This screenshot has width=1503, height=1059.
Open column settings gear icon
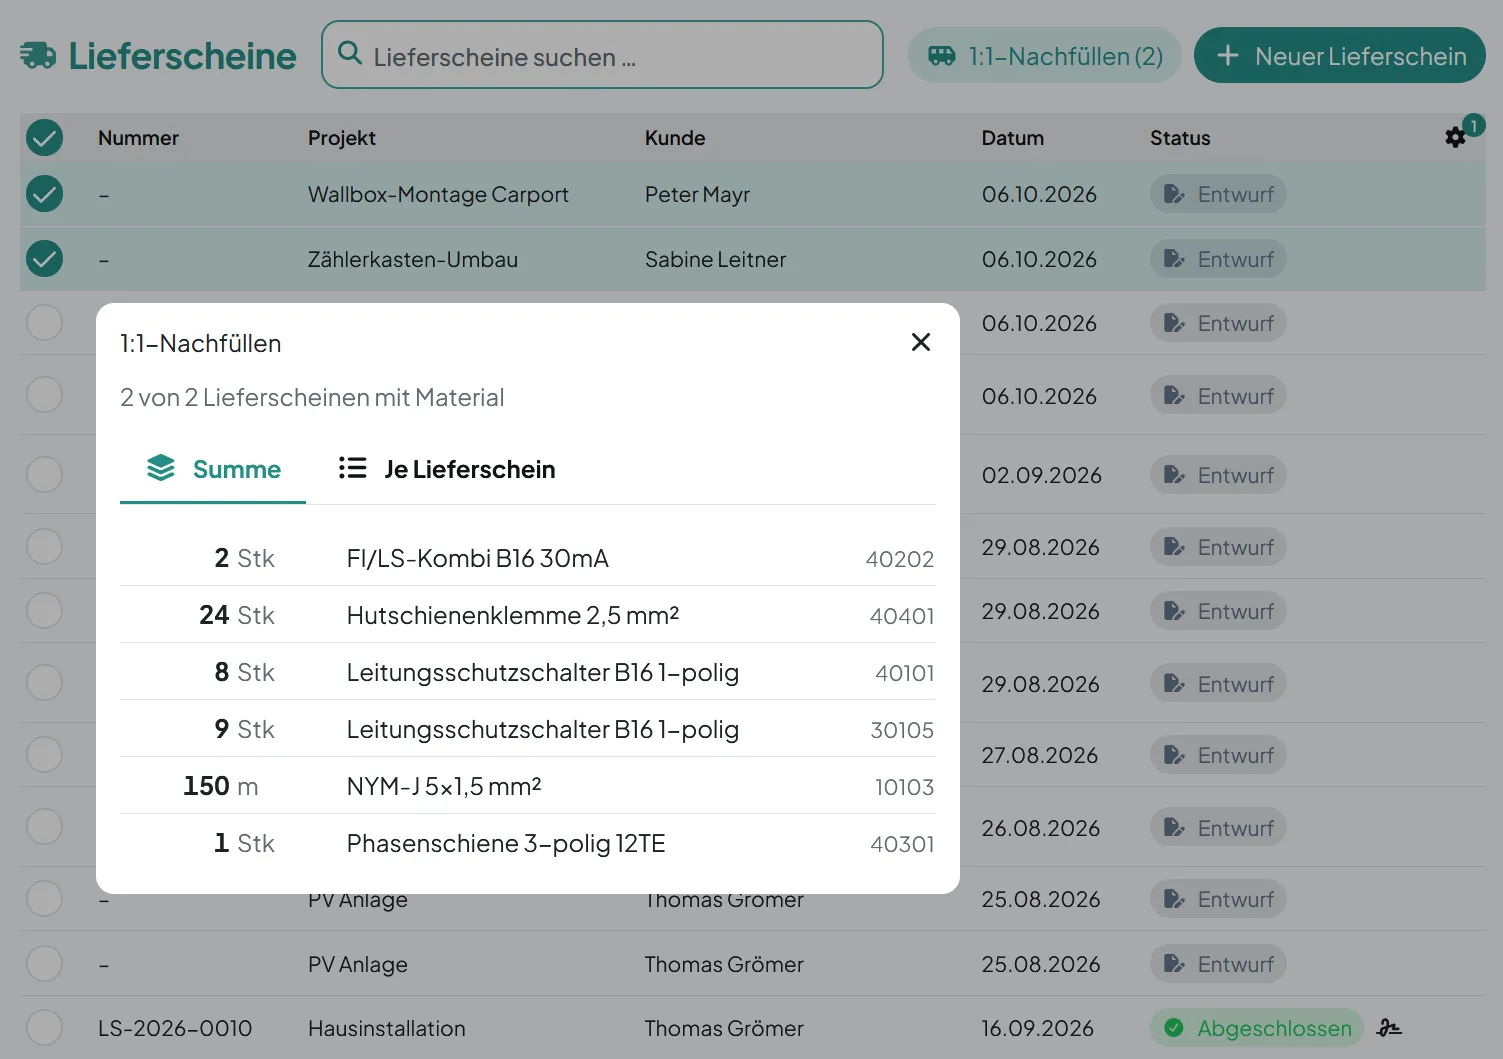(x=1455, y=137)
